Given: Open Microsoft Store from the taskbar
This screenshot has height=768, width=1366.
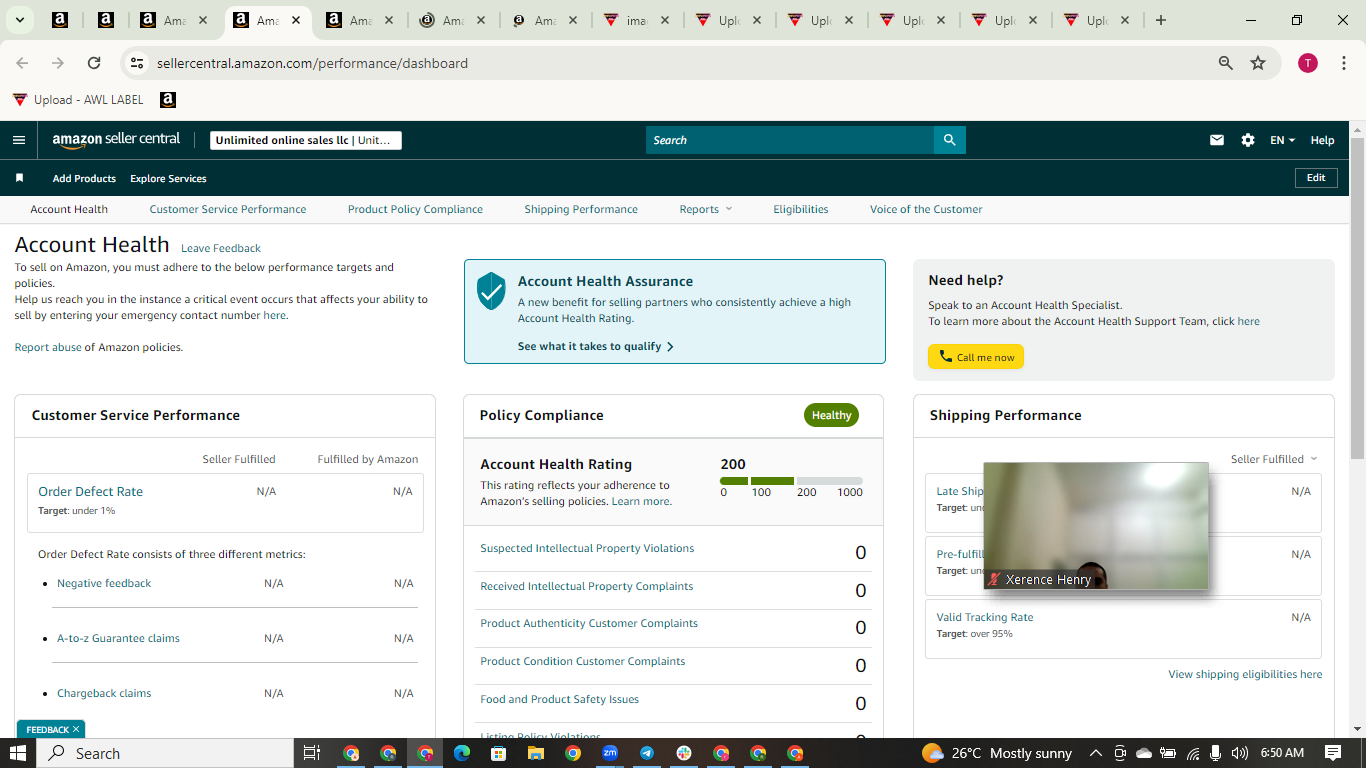Looking at the screenshot, I should tap(499, 753).
